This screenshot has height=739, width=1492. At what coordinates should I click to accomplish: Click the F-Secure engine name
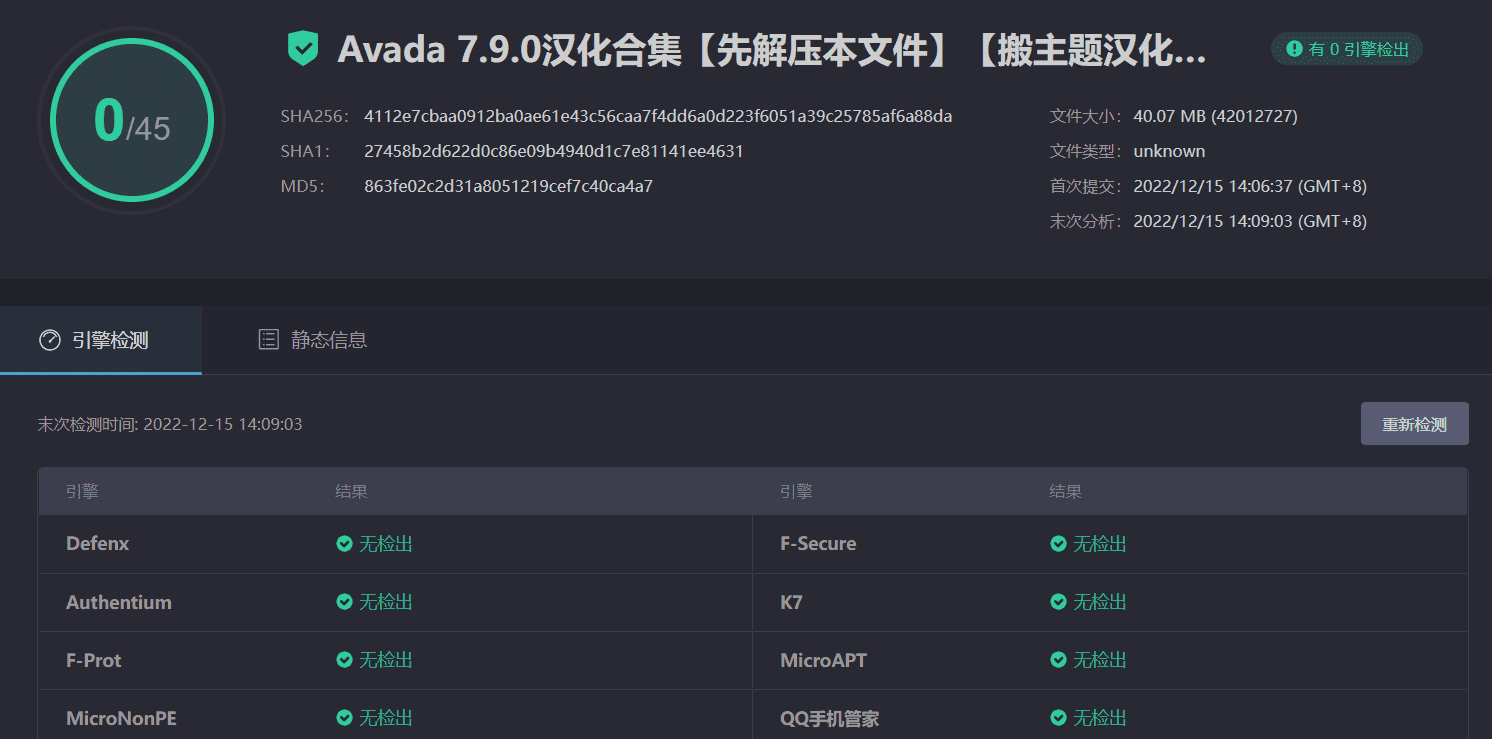pyautogui.click(x=818, y=544)
